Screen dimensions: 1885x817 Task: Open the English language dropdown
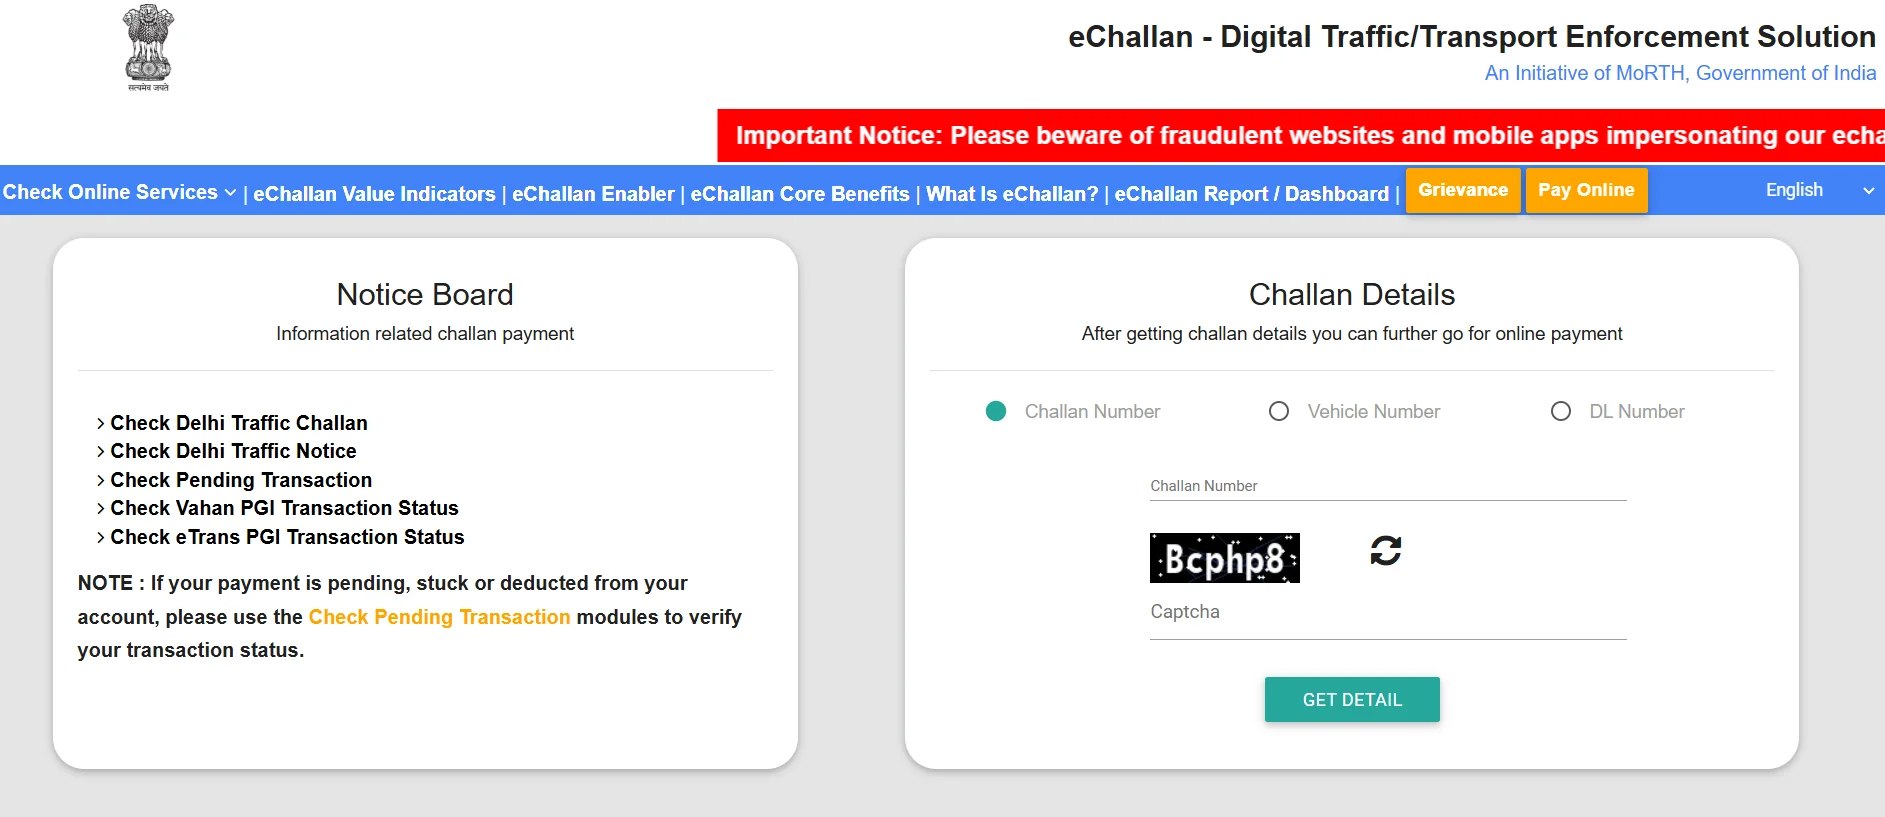[x=1793, y=190]
